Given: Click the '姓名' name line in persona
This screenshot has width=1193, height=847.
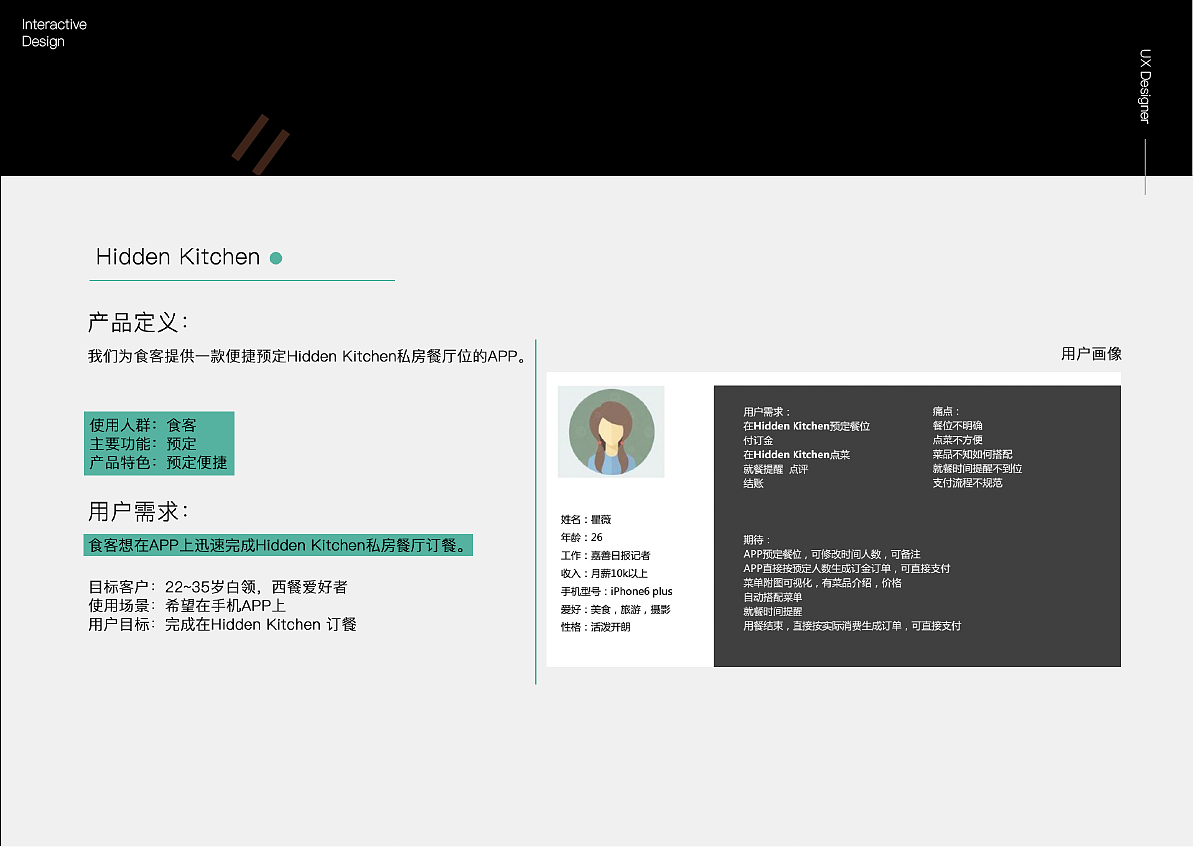Looking at the screenshot, I should point(586,520).
